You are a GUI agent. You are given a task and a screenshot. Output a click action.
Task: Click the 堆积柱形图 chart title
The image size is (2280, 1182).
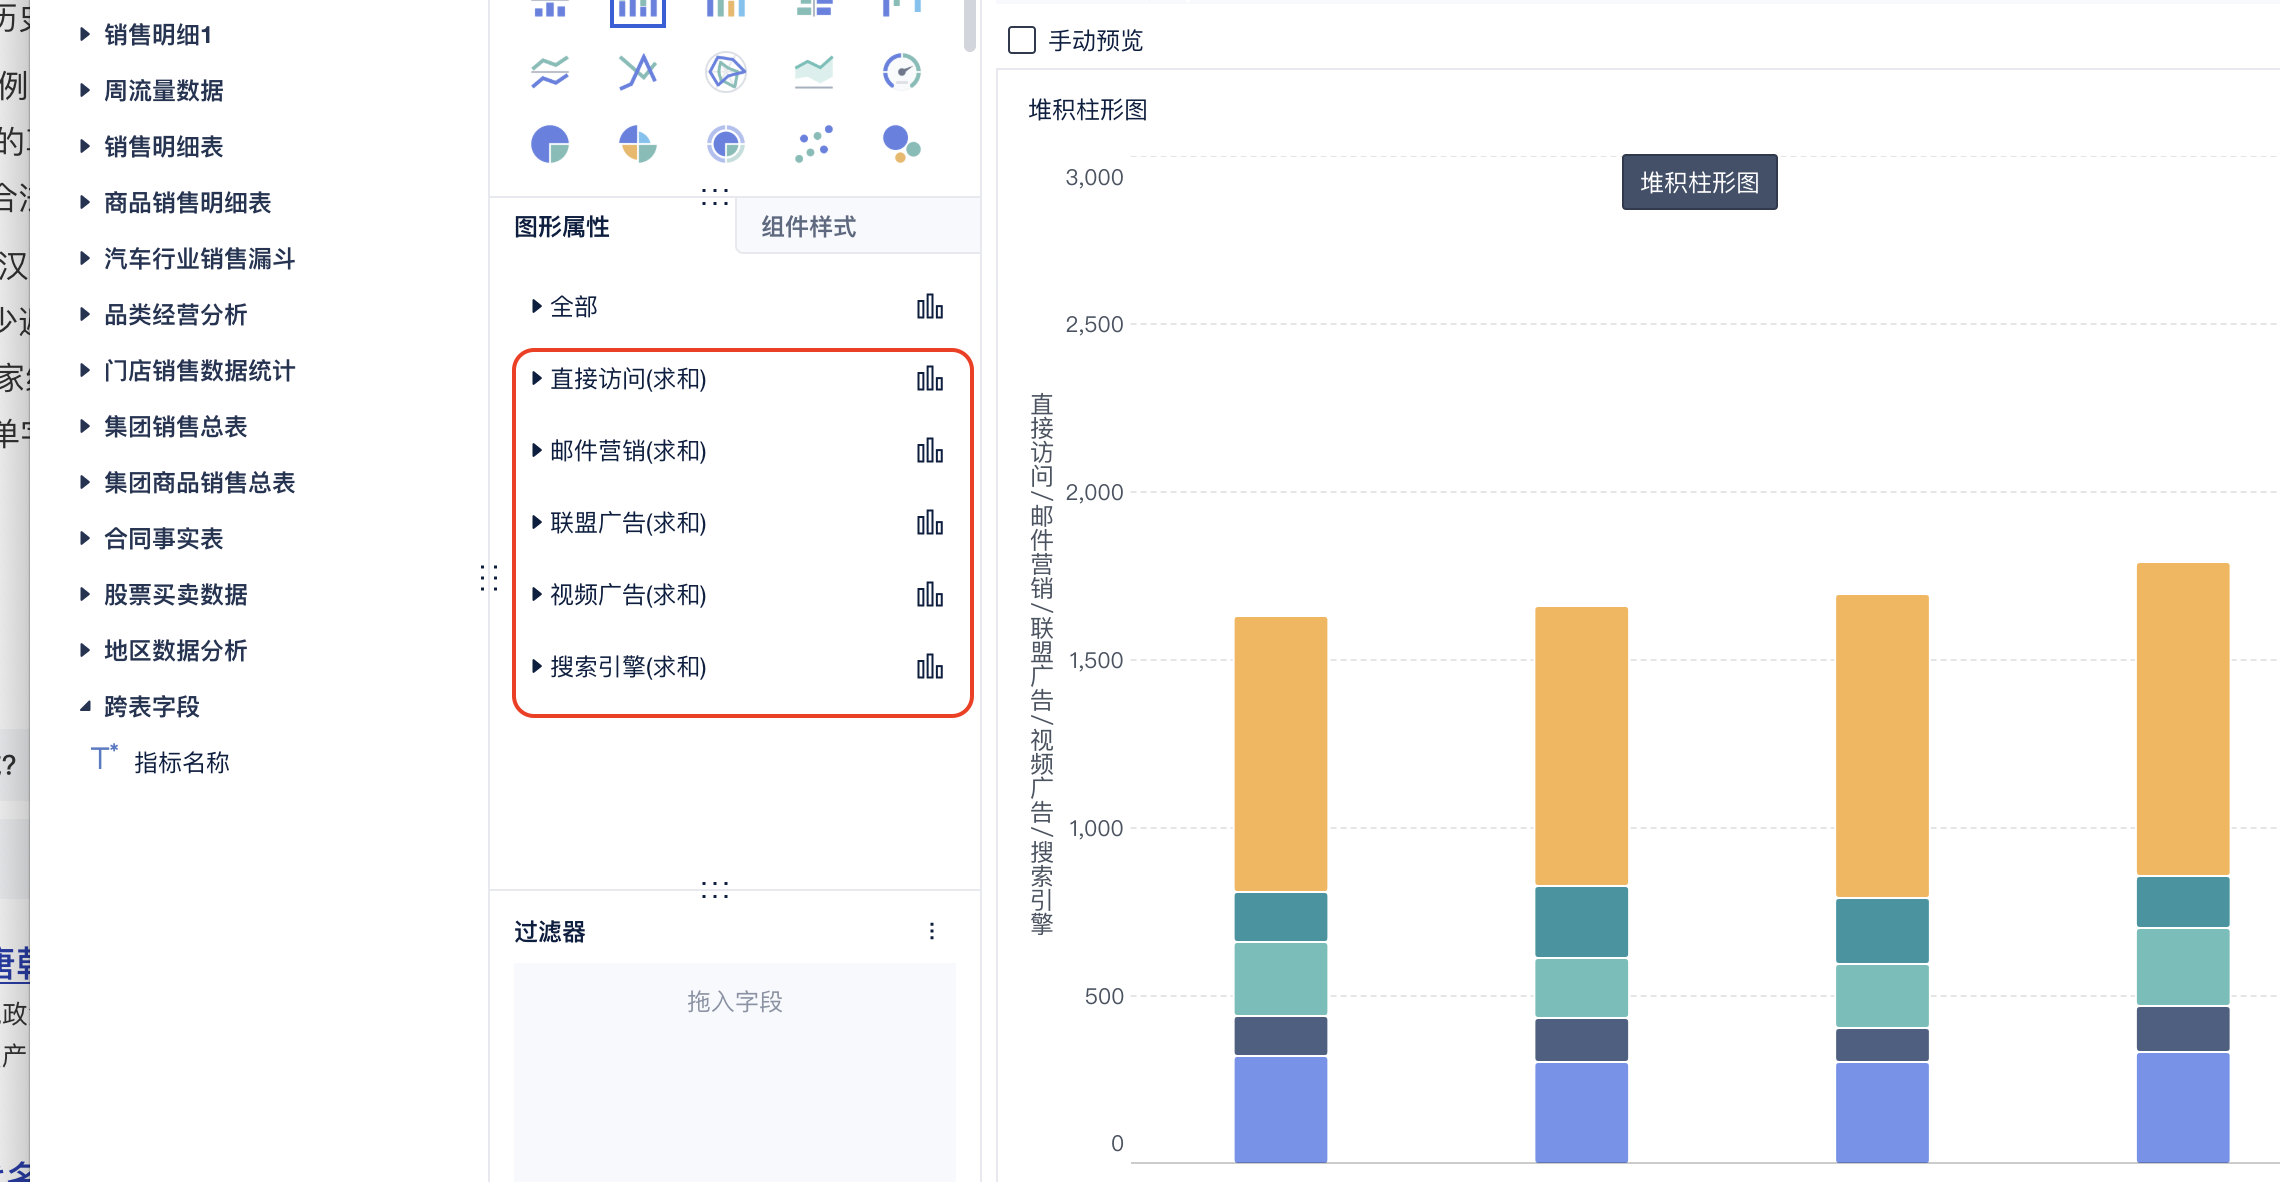pyautogui.click(x=1088, y=110)
